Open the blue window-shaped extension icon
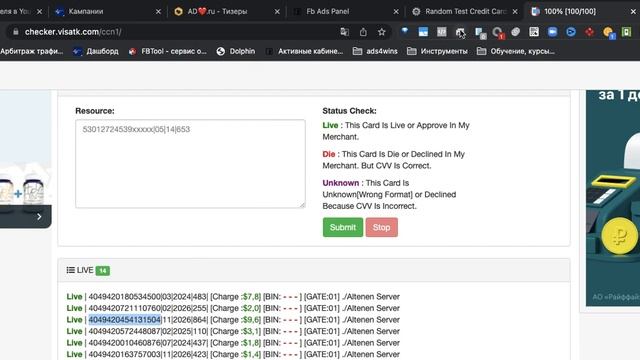Screen dimensions: 640x360 pos(423,31)
